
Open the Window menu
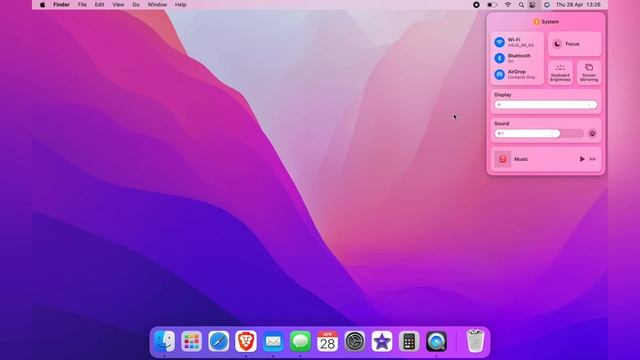pos(157,4)
